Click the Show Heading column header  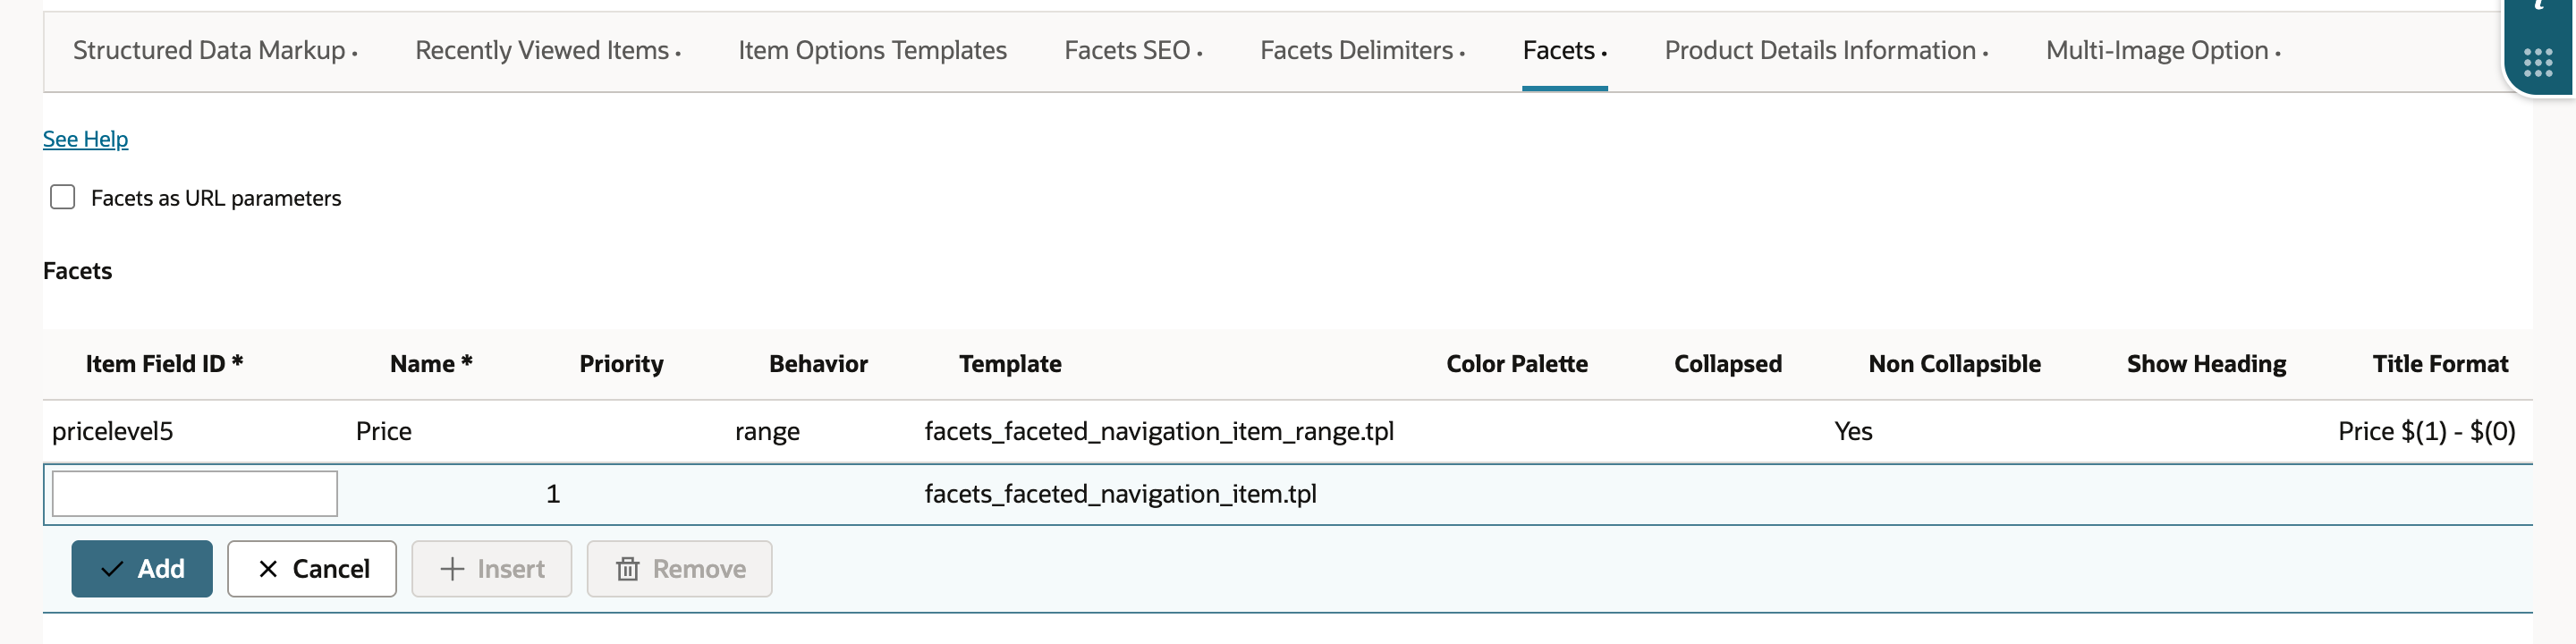pos(2206,364)
